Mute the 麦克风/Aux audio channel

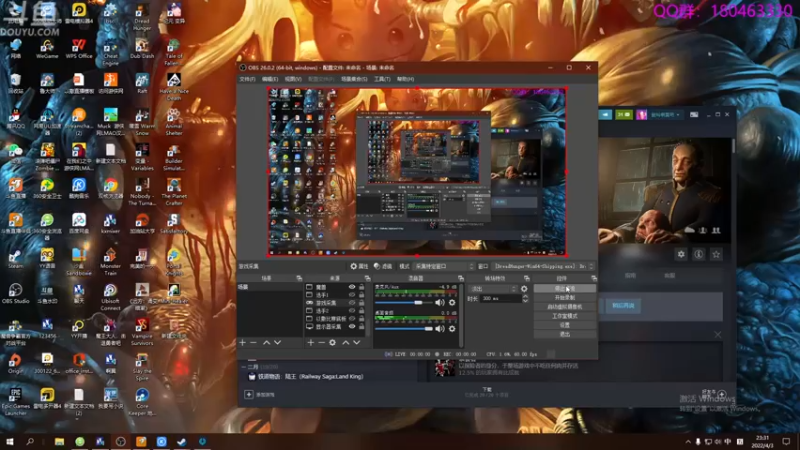(439, 303)
